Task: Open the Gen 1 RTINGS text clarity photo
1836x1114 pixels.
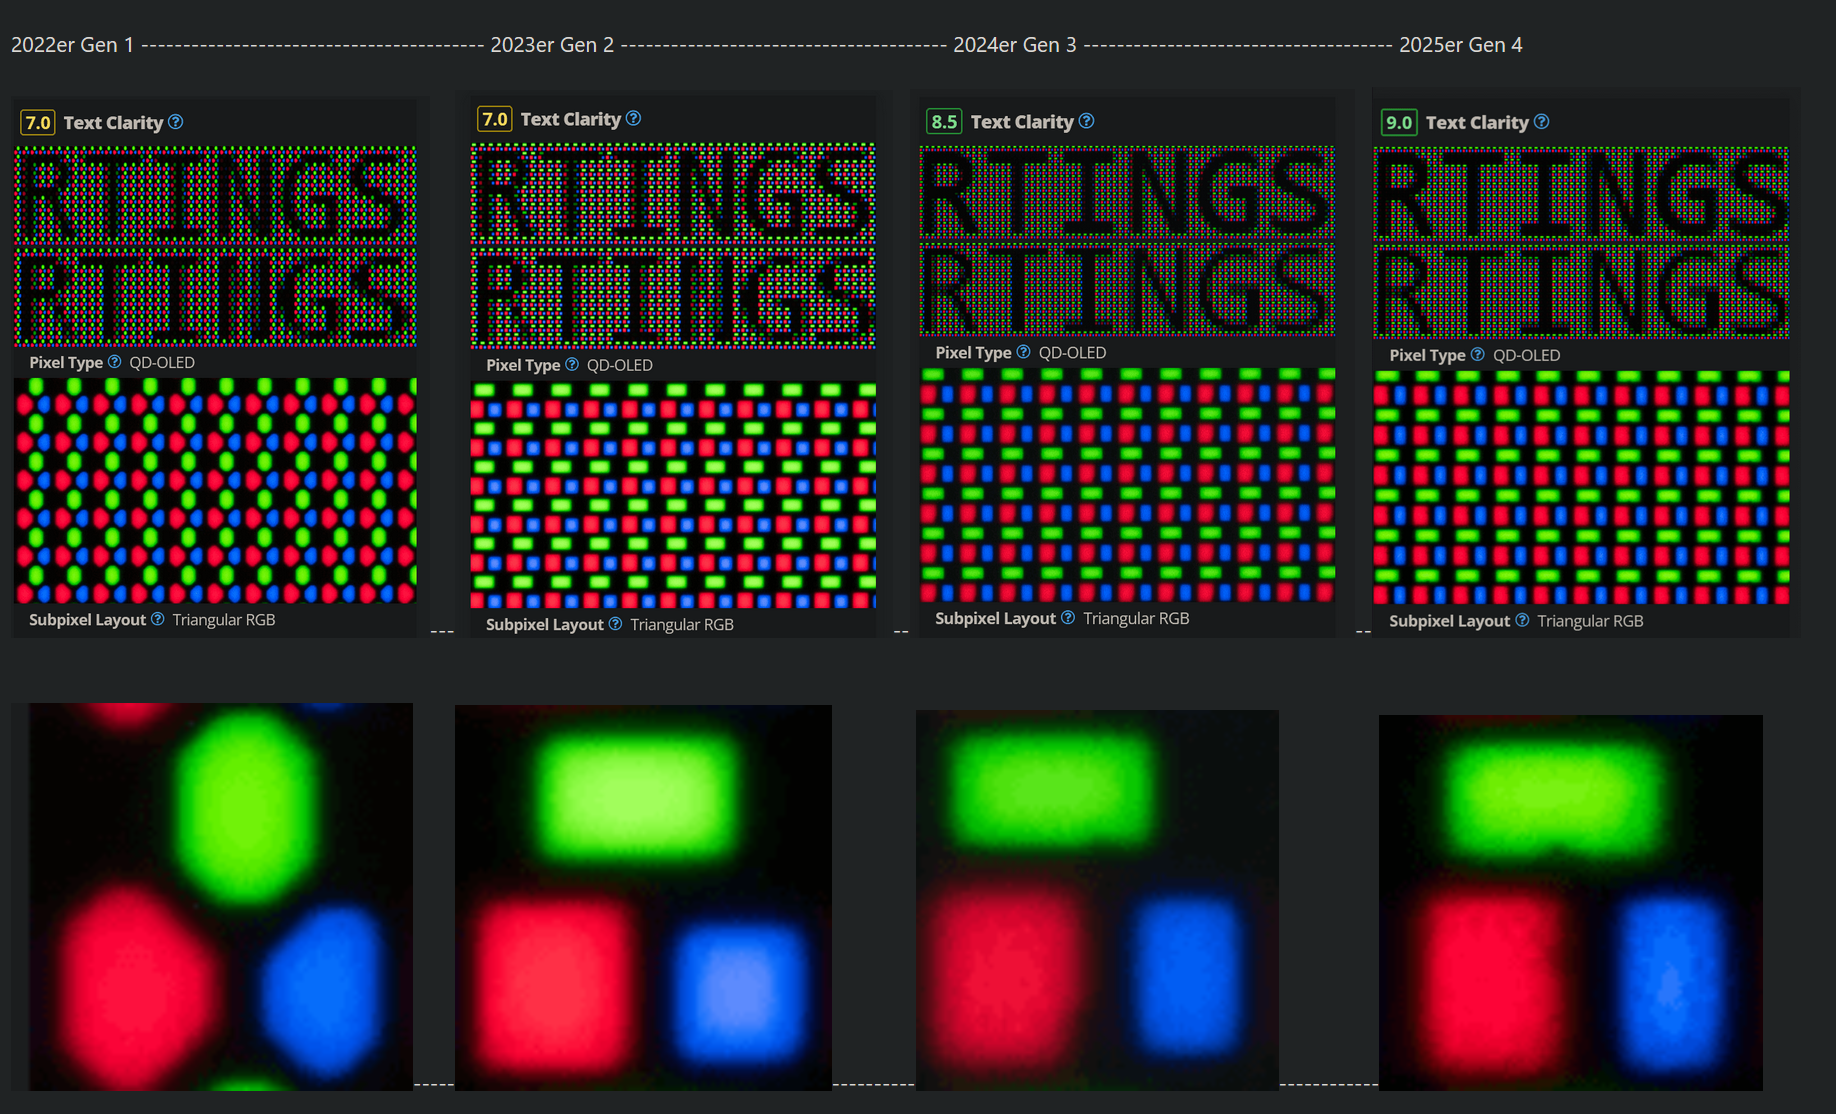Action: coord(215,246)
